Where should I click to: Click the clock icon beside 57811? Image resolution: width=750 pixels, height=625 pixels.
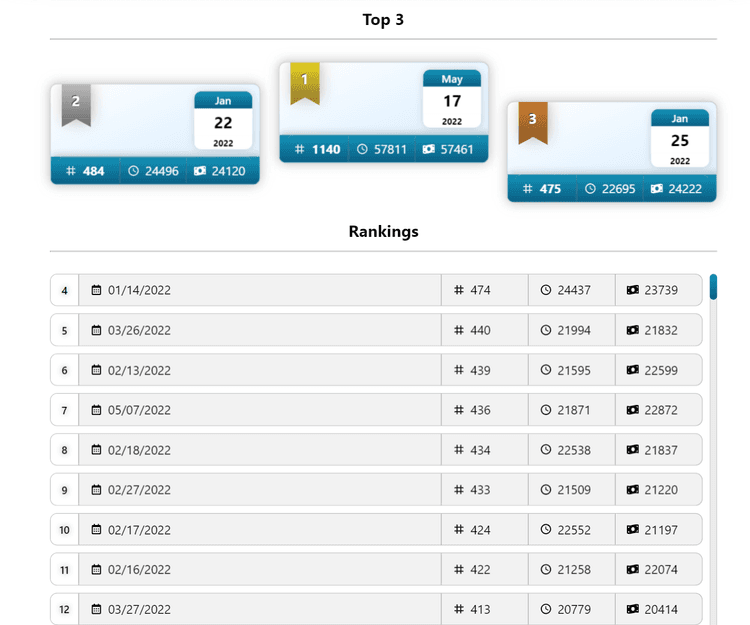click(x=362, y=149)
